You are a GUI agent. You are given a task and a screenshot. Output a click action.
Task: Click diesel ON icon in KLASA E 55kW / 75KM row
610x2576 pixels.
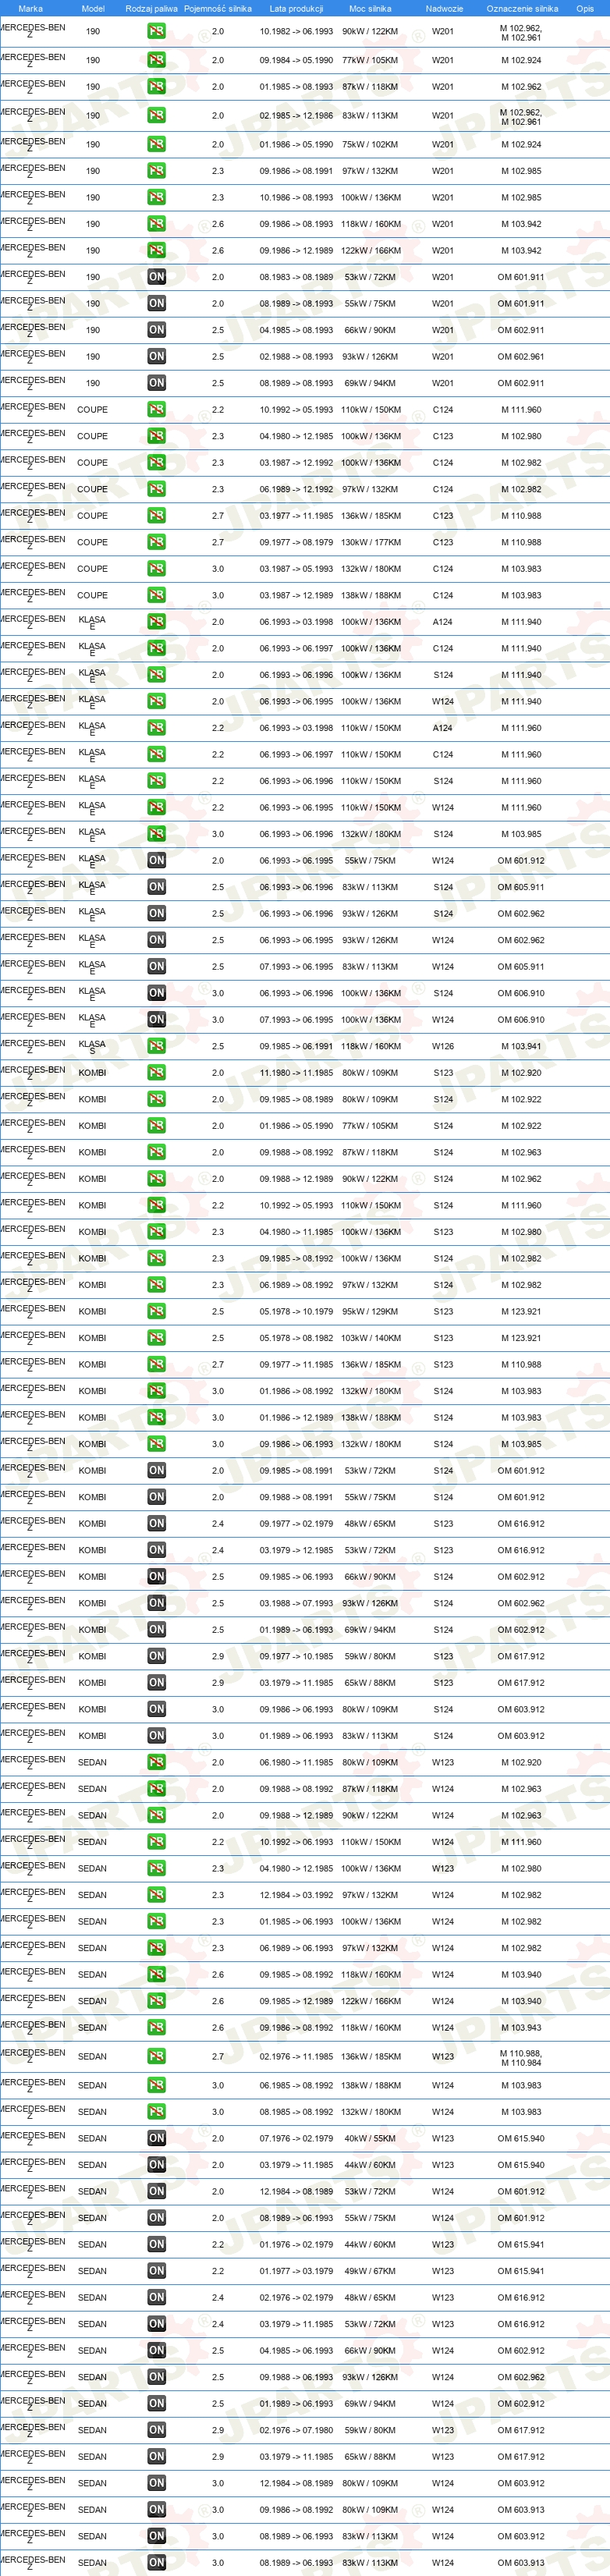point(156,861)
